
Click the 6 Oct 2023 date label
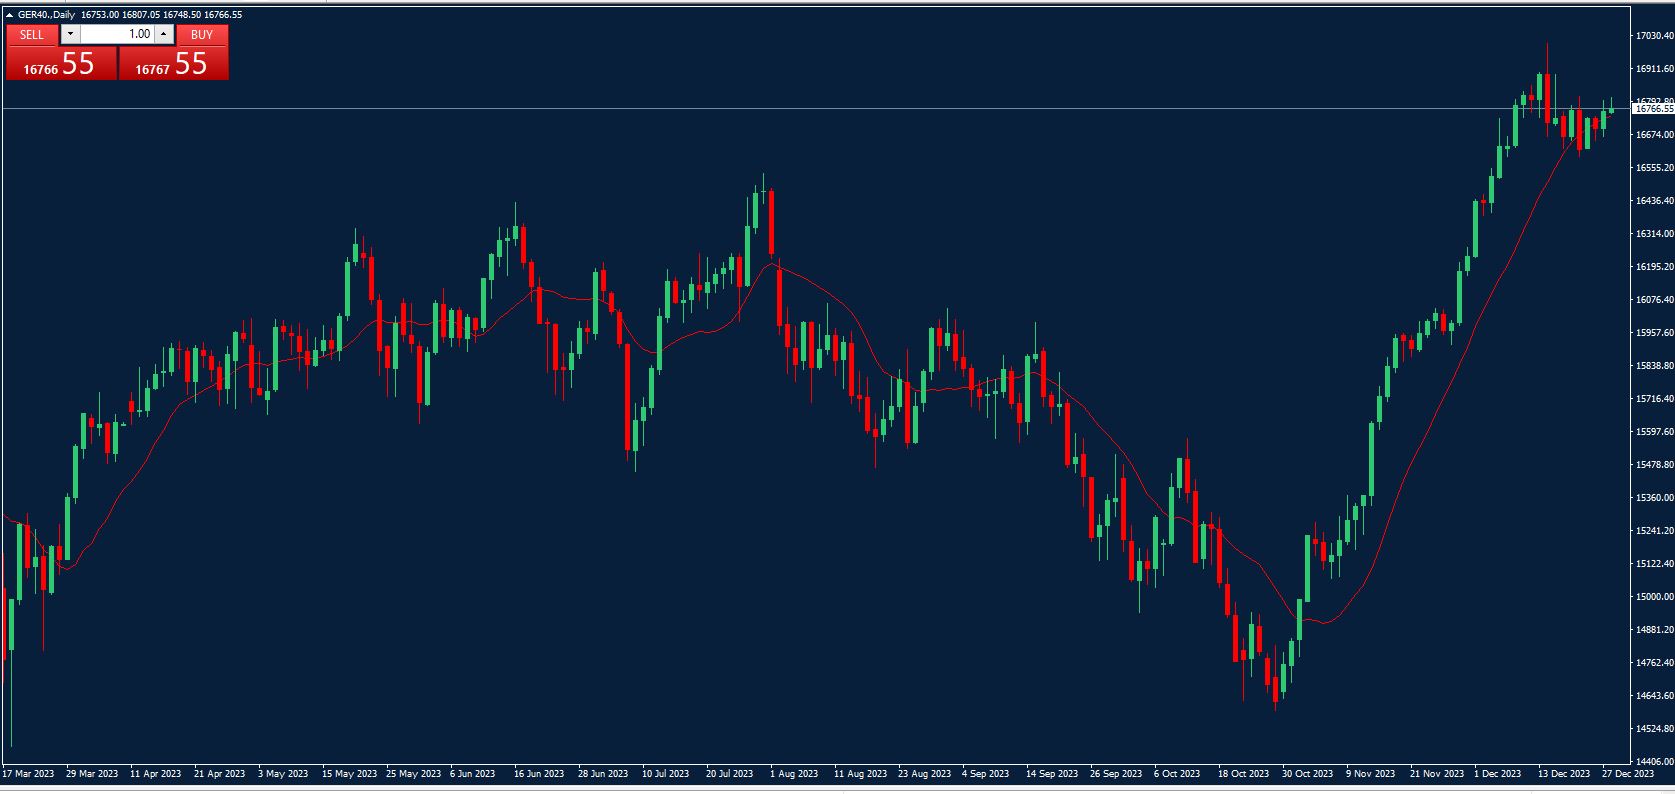click(x=1176, y=774)
